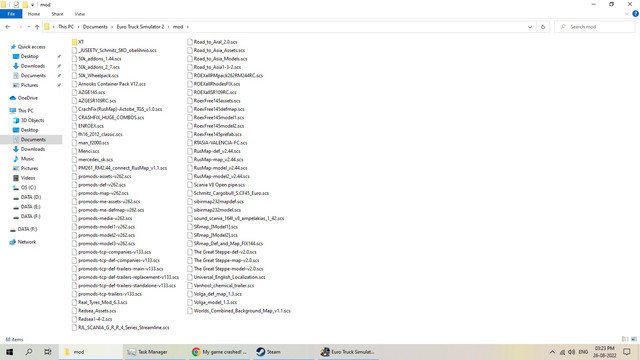The height and width of the screenshot is (360, 640).
Task: Select file CRASHFIX_HUGE_COMBOS.scs
Action: pos(108,118)
